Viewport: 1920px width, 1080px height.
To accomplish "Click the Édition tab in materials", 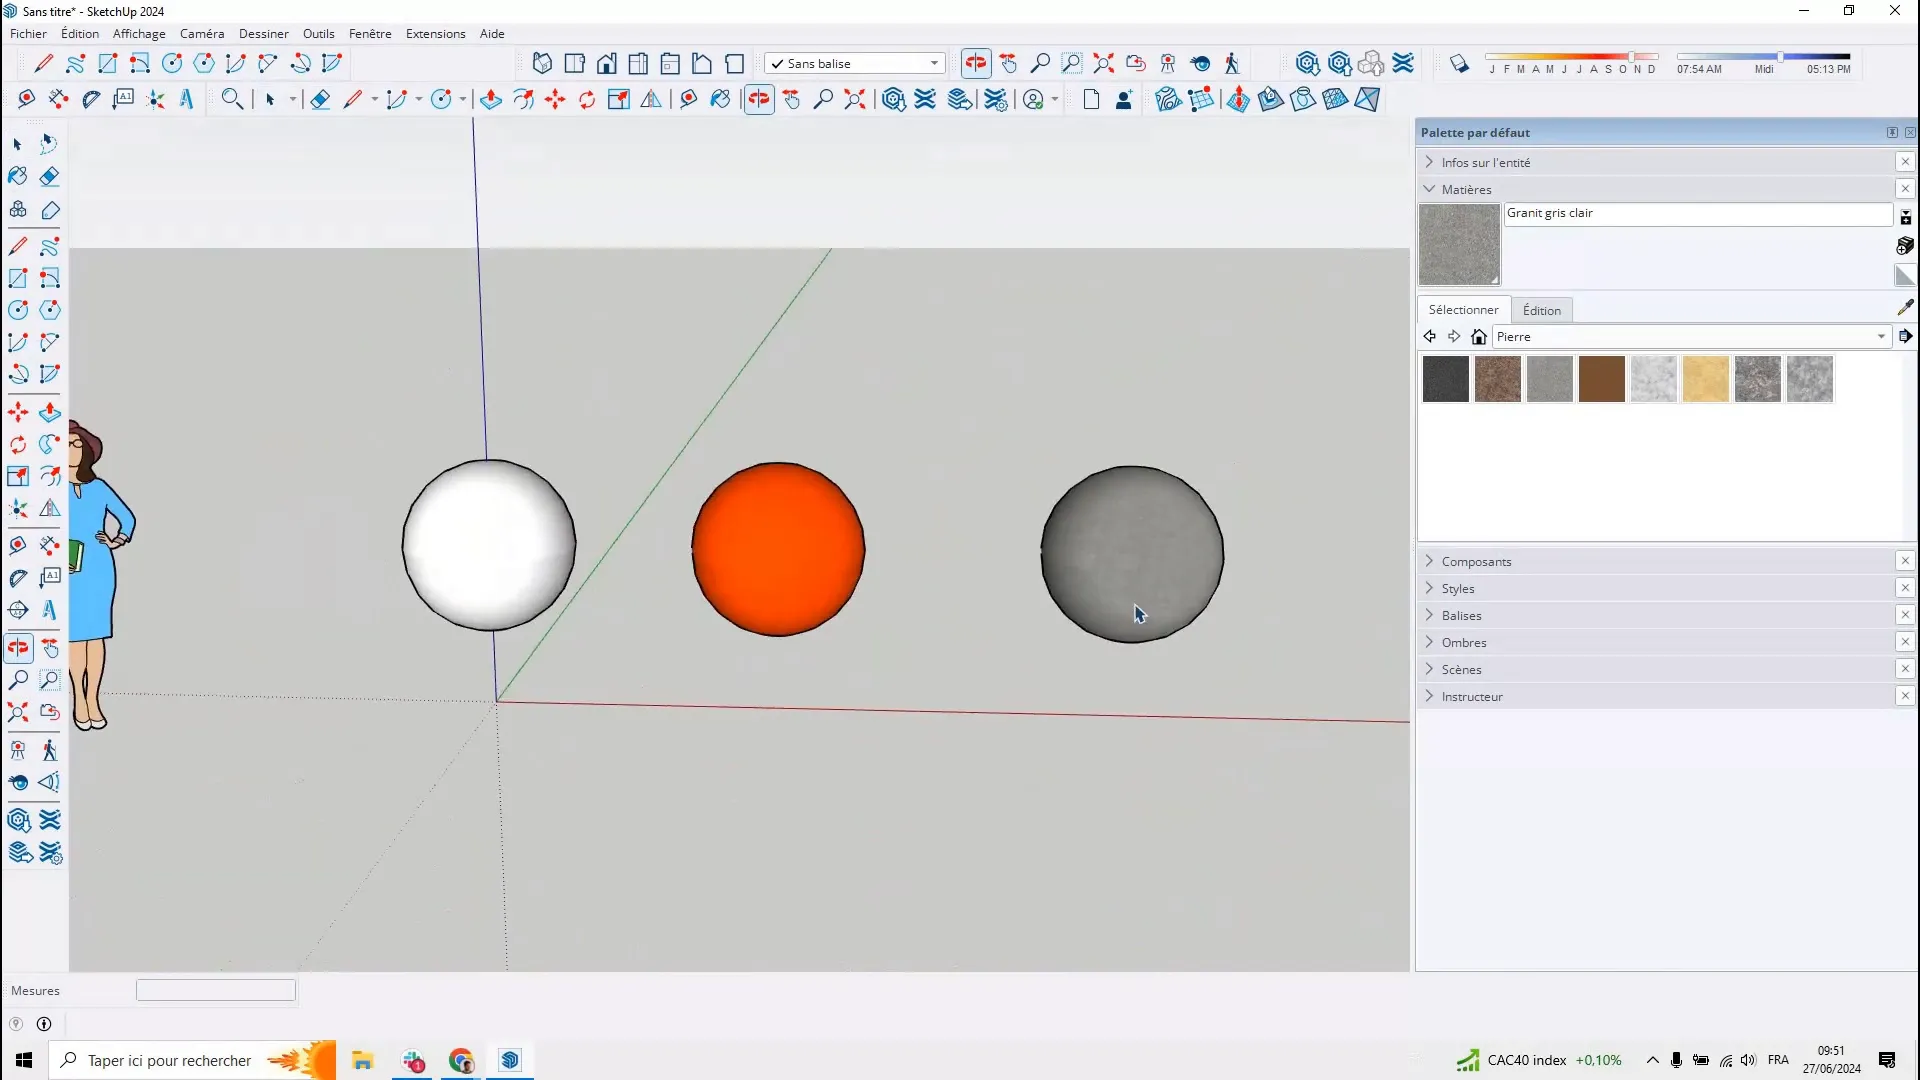I will point(1540,309).
